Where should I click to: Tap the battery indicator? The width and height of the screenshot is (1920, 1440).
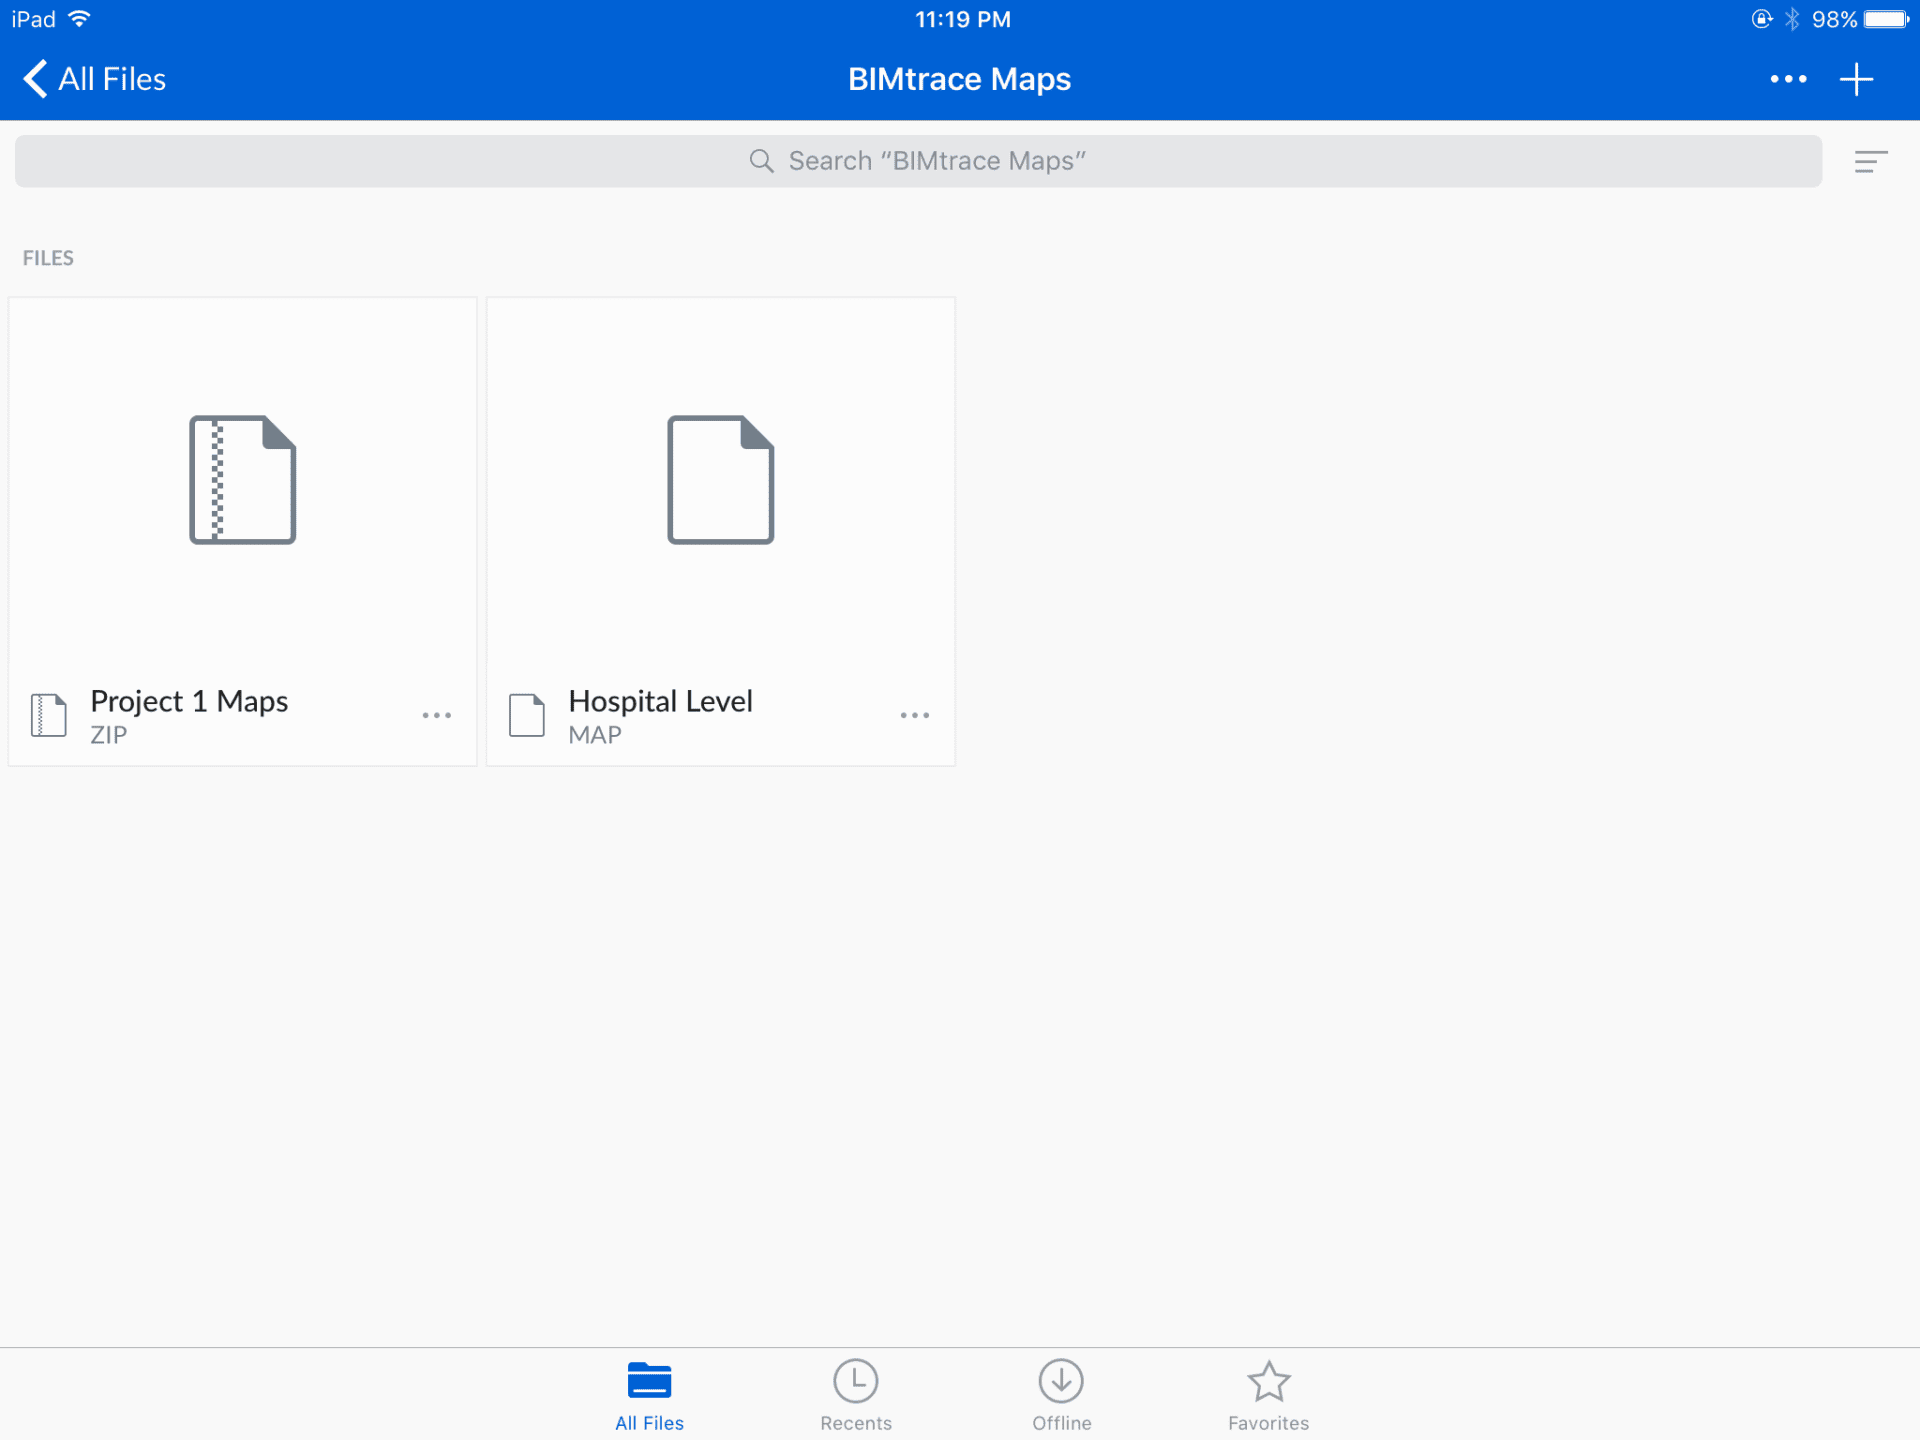tap(1887, 19)
